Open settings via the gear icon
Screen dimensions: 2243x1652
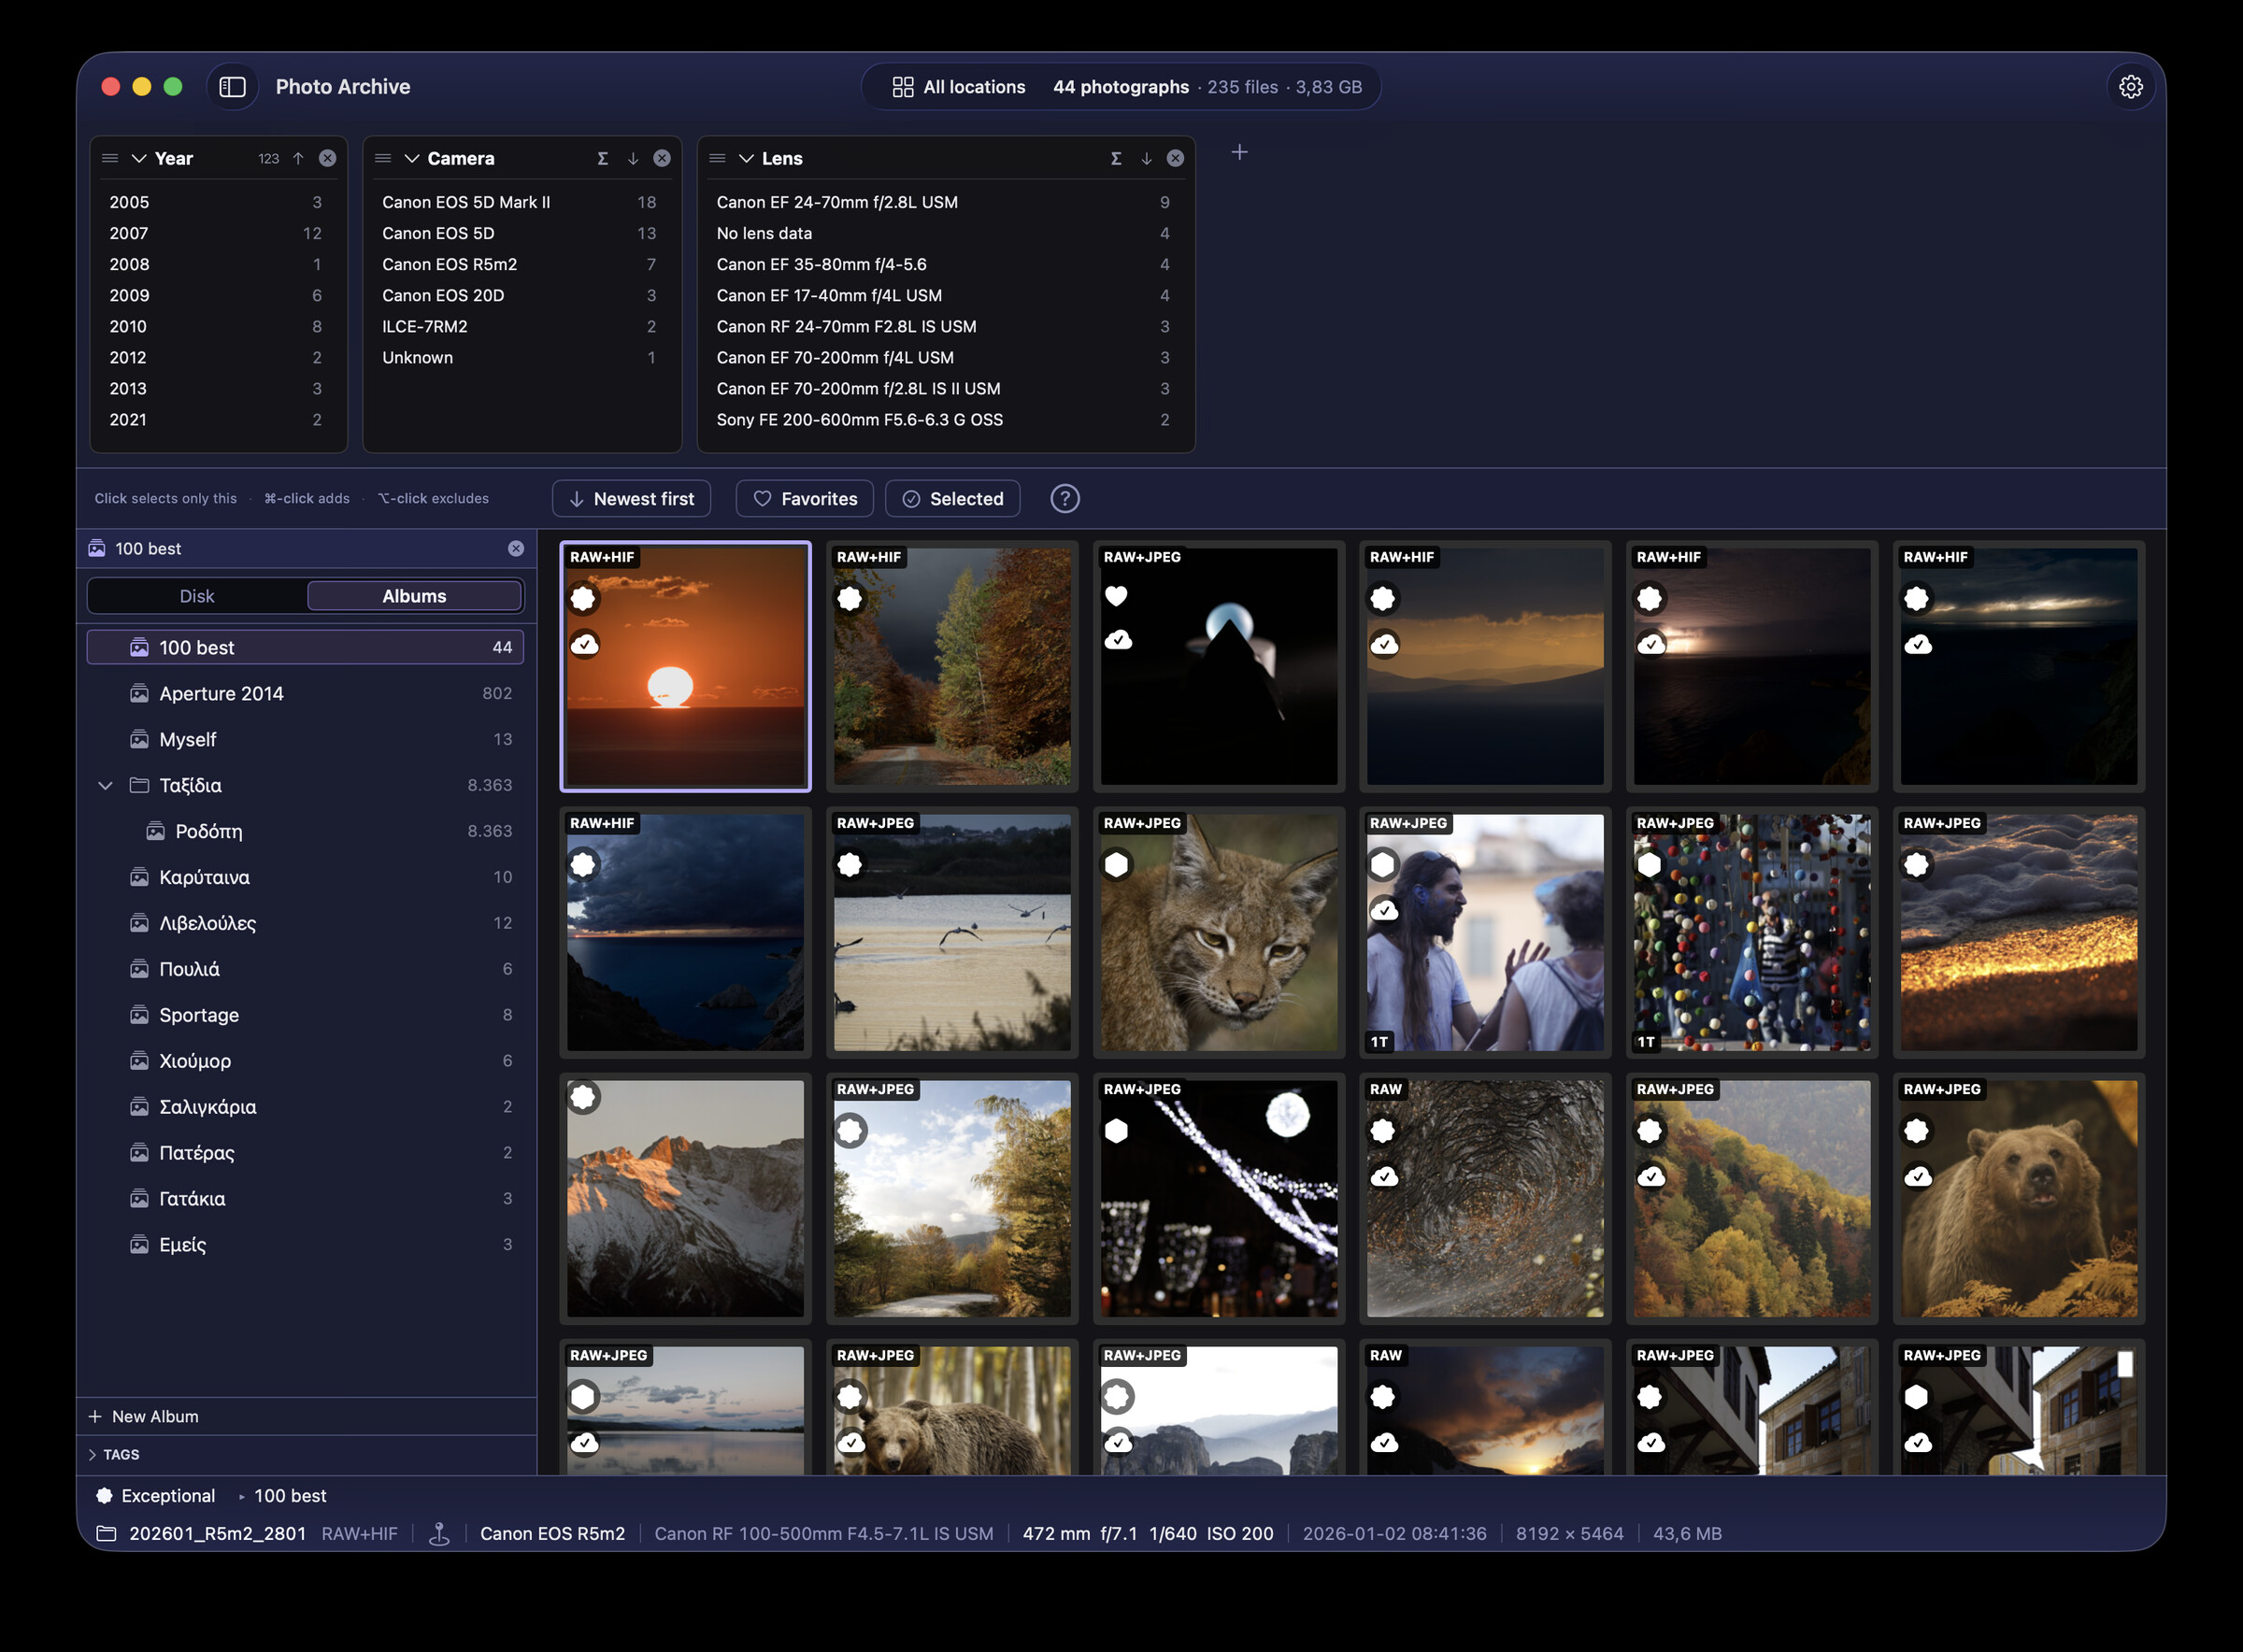(x=2130, y=87)
